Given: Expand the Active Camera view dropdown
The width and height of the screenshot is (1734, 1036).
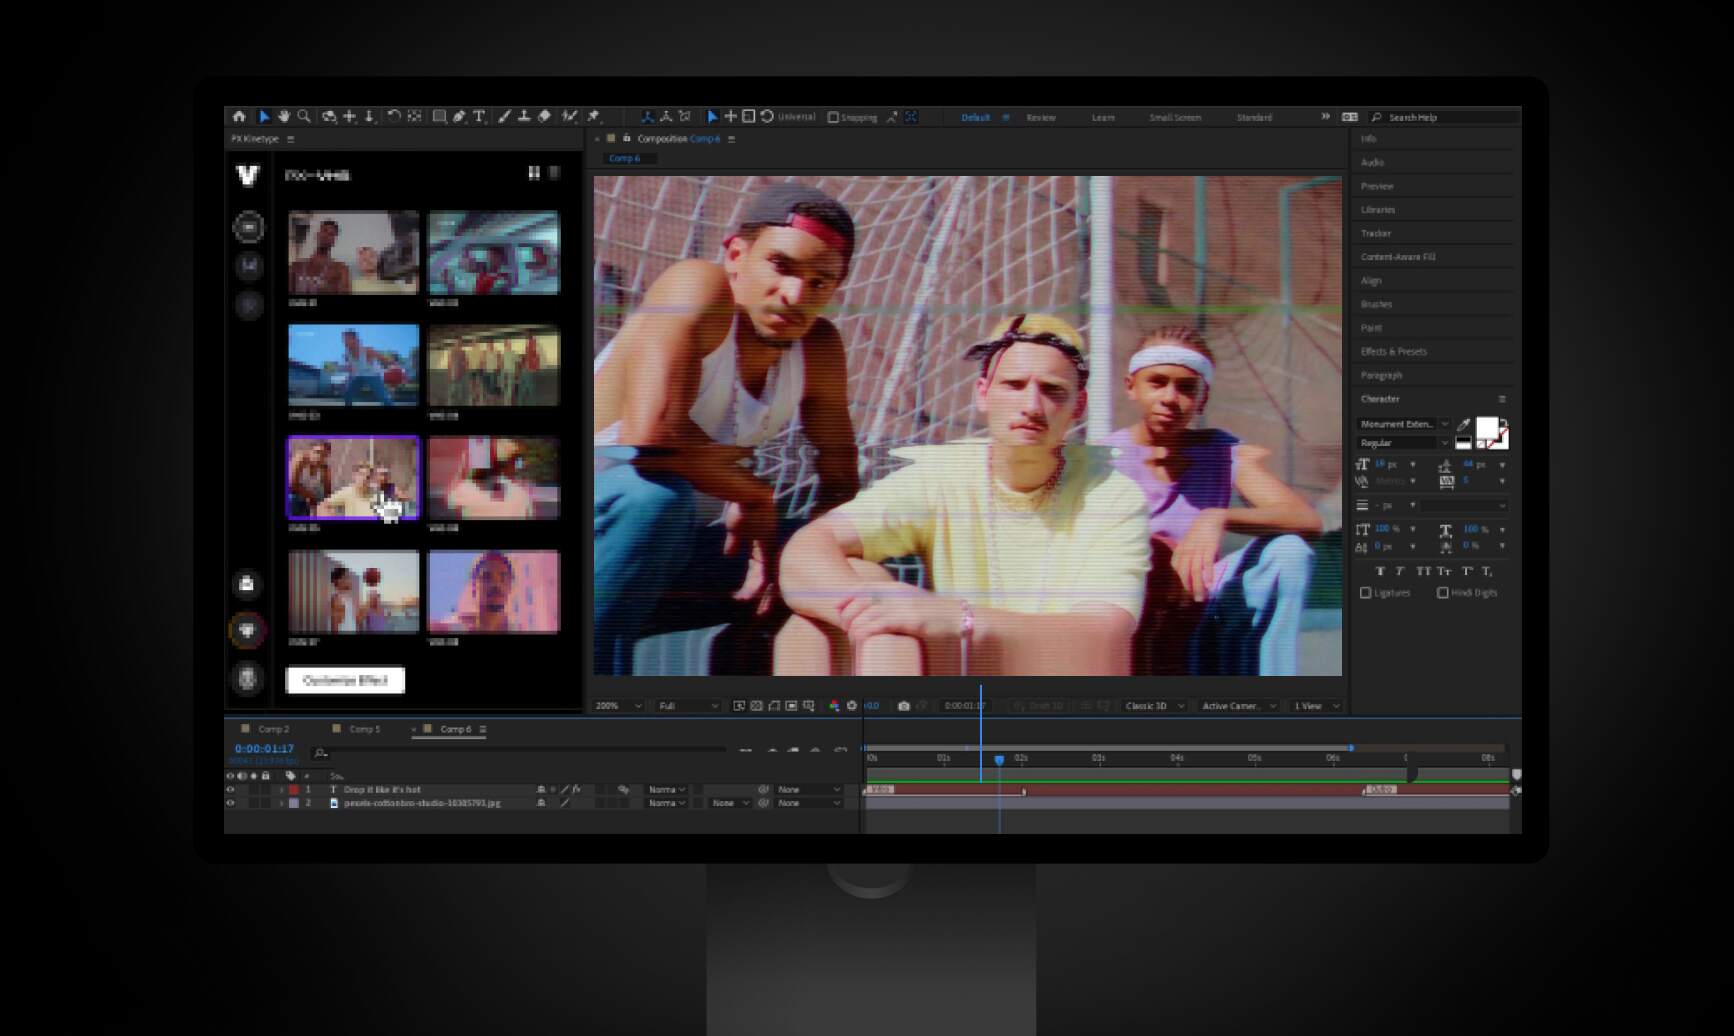Looking at the screenshot, I should (1238, 706).
